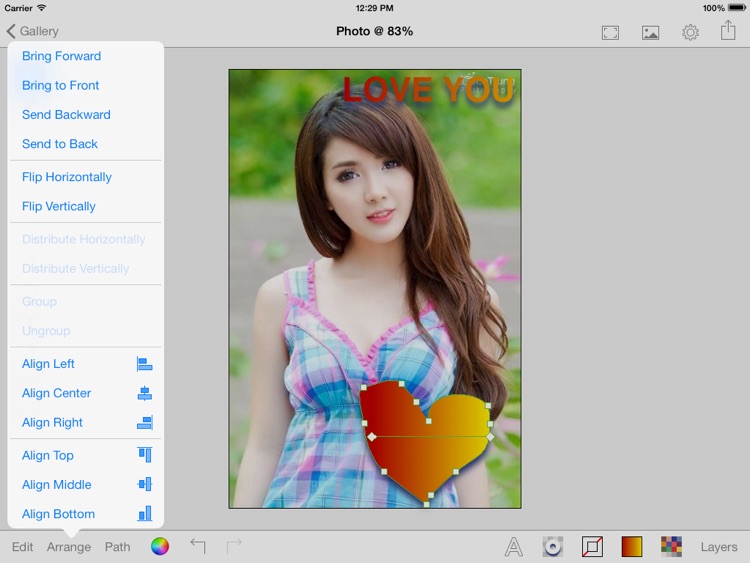
Task: Tap Distribute Vertically option
Action: (x=76, y=268)
